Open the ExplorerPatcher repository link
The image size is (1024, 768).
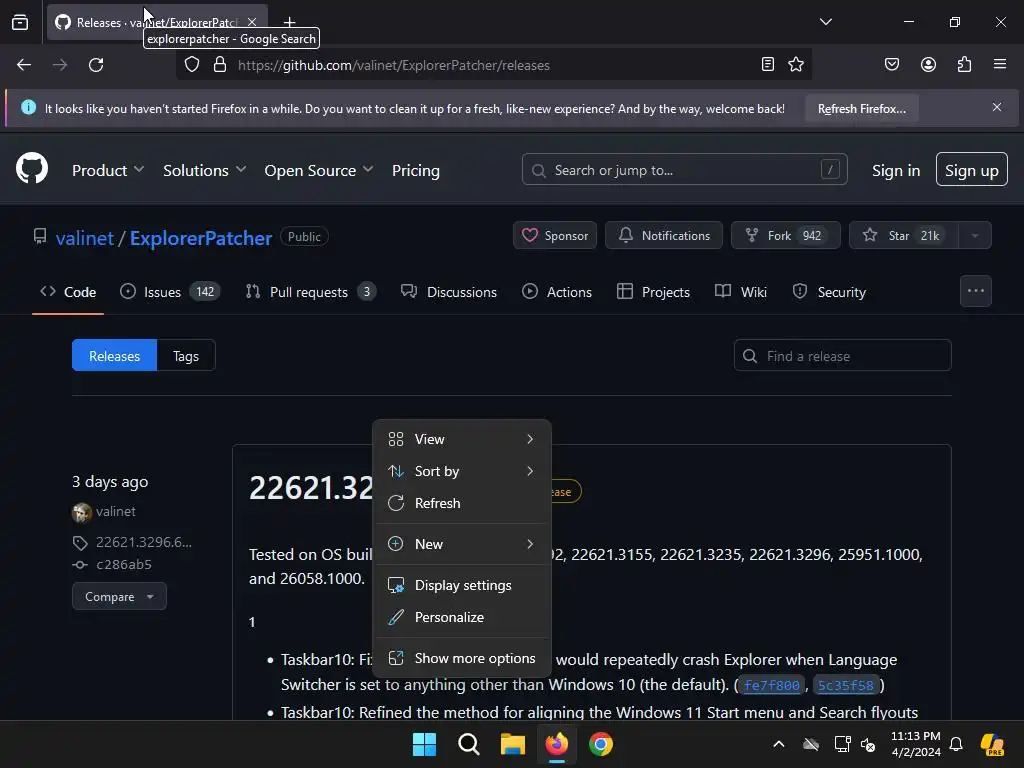[201, 238]
